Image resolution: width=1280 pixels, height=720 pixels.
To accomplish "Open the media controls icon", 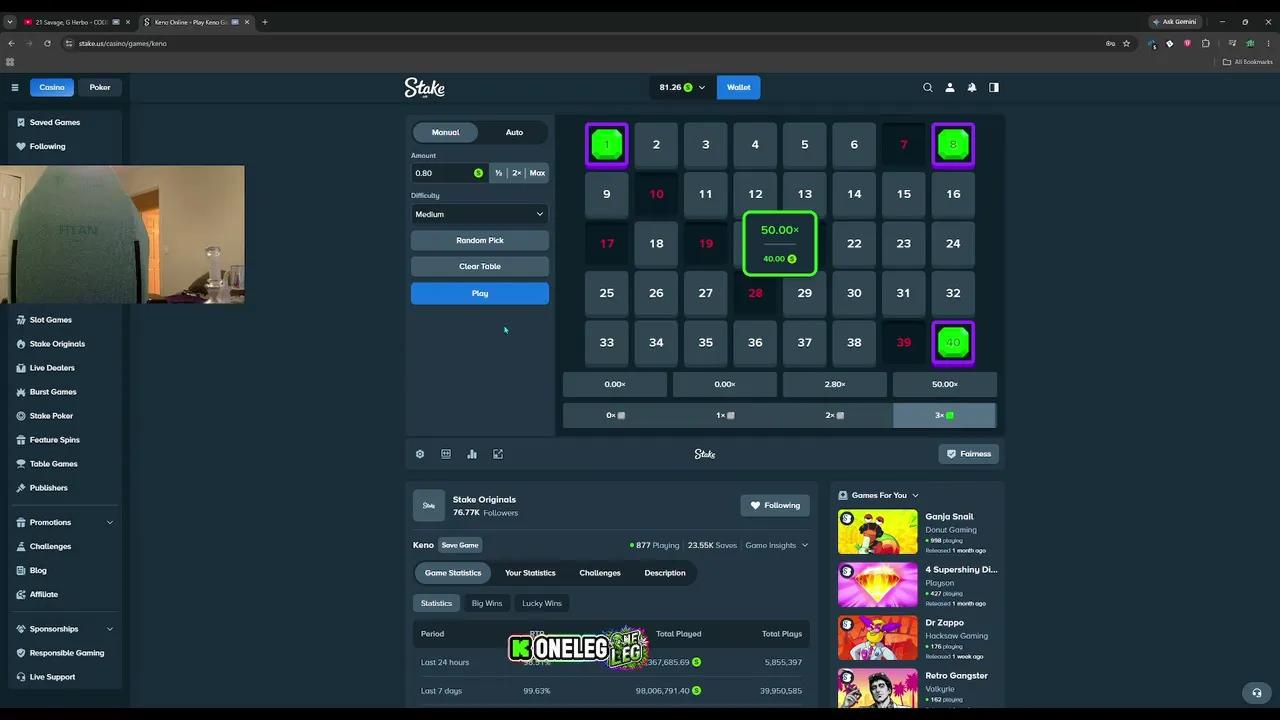I will click(1232, 43).
